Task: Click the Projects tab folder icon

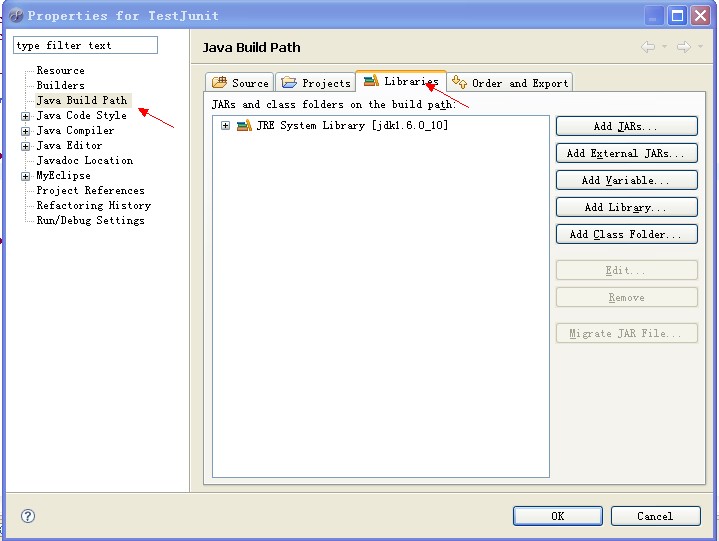Action: point(289,83)
